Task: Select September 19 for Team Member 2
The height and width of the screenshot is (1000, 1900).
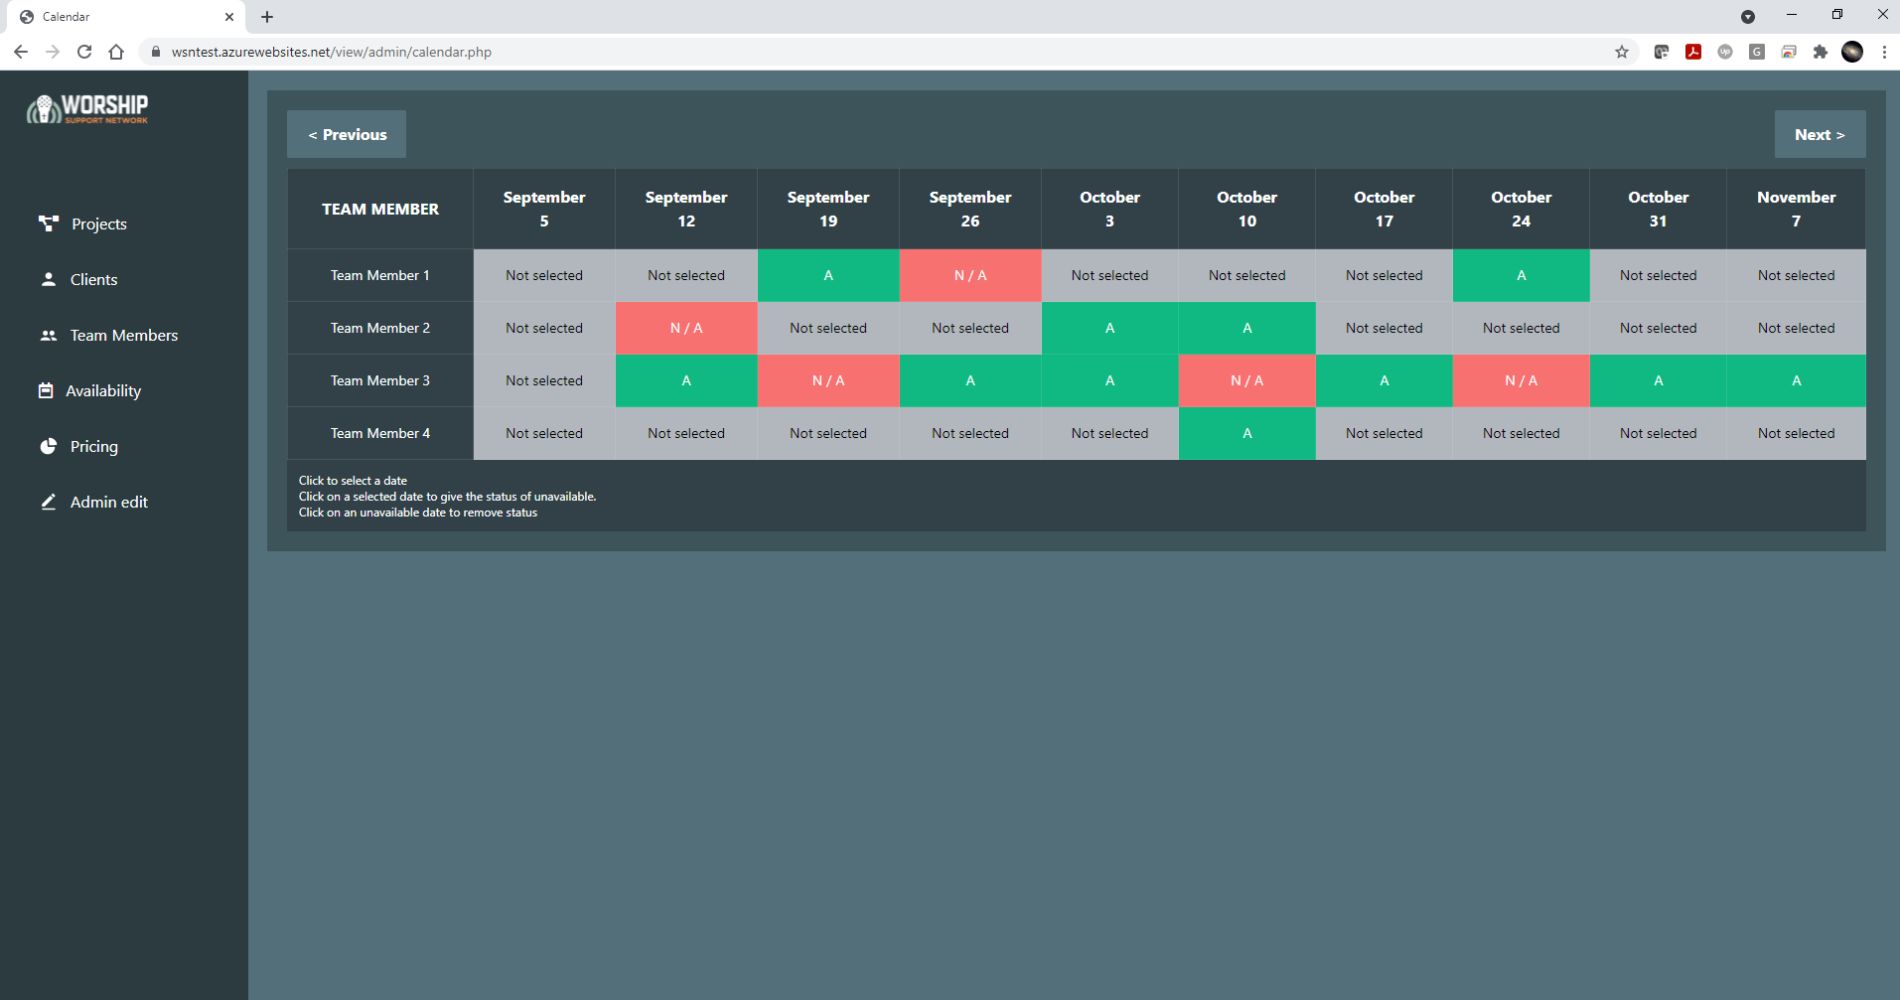Action: [828, 328]
